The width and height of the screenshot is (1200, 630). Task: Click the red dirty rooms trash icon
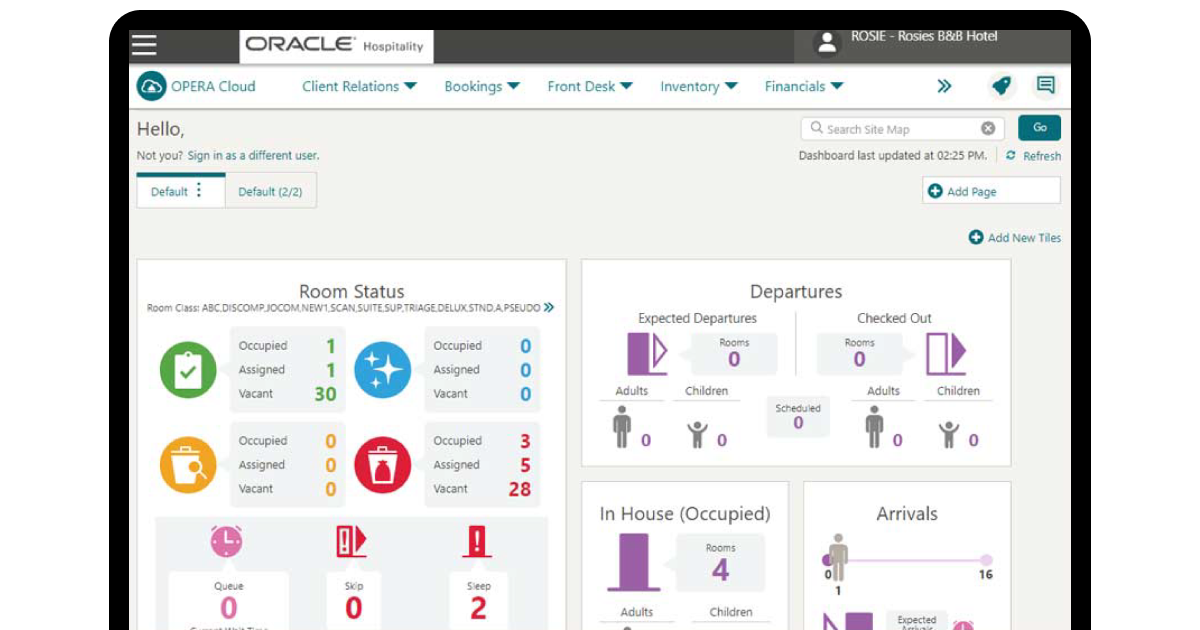pyautogui.click(x=383, y=464)
